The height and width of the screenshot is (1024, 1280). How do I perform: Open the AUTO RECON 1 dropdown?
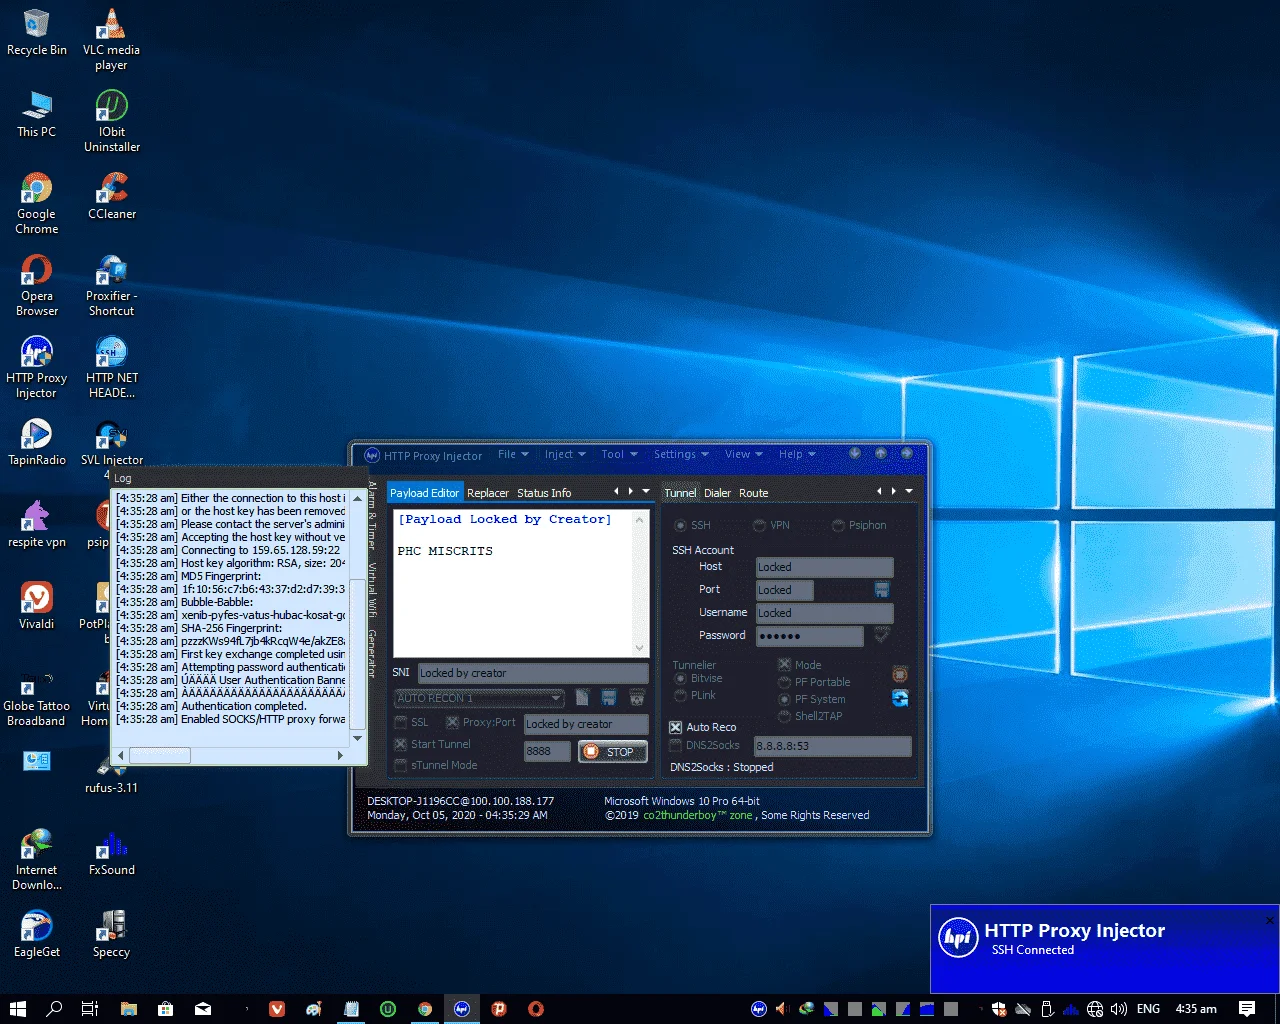pos(480,698)
